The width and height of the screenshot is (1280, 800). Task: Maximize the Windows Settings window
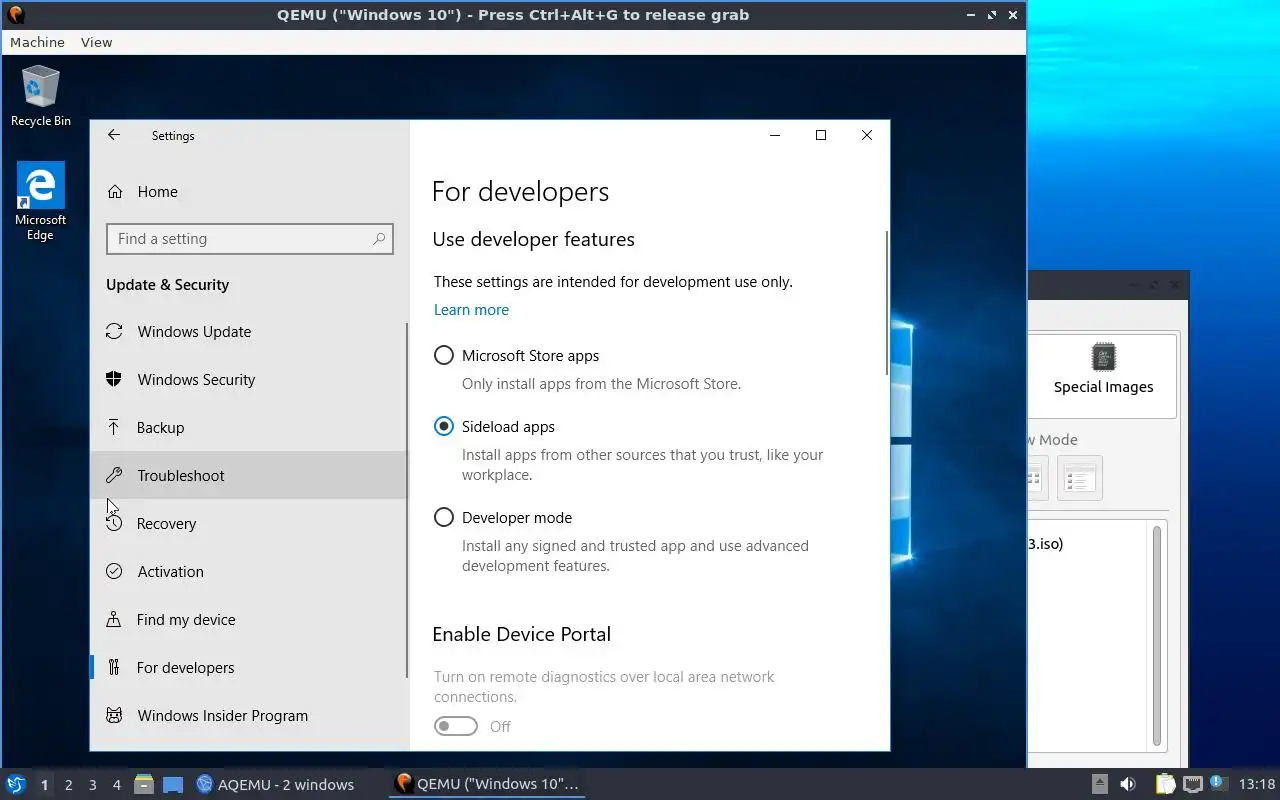tap(821, 135)
